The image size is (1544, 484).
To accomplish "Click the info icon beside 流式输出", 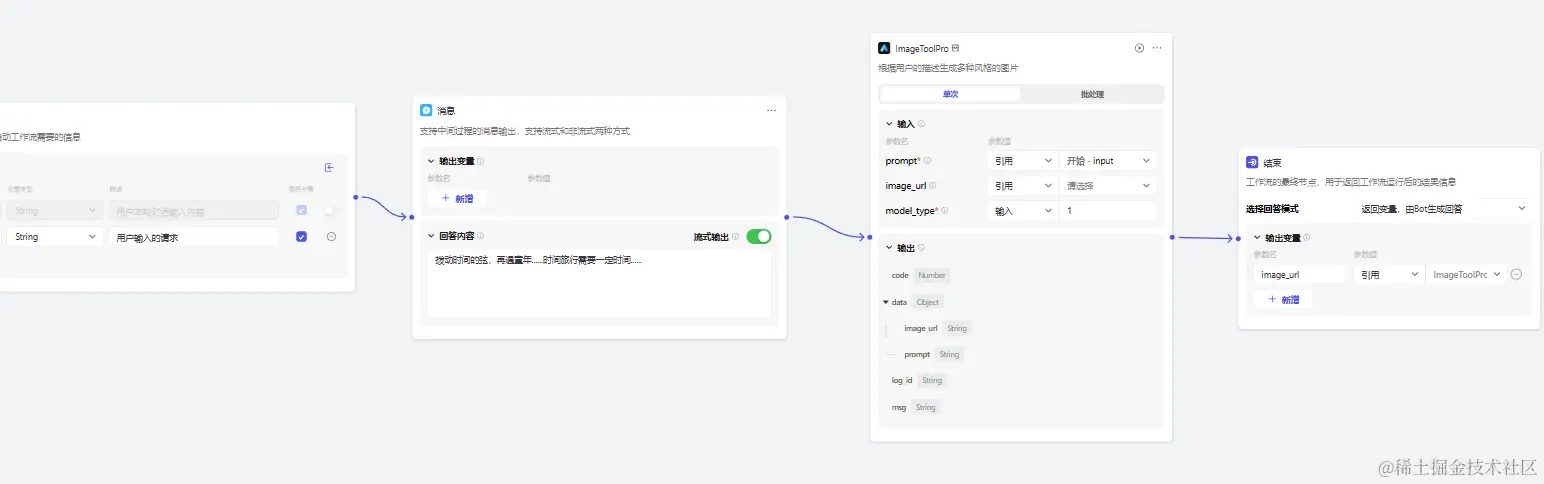I will click(x=735, y=237).
